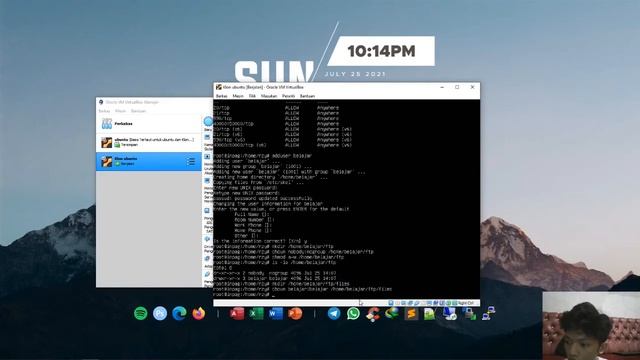Open Masukan menu in the VM window

coord(269,96)
